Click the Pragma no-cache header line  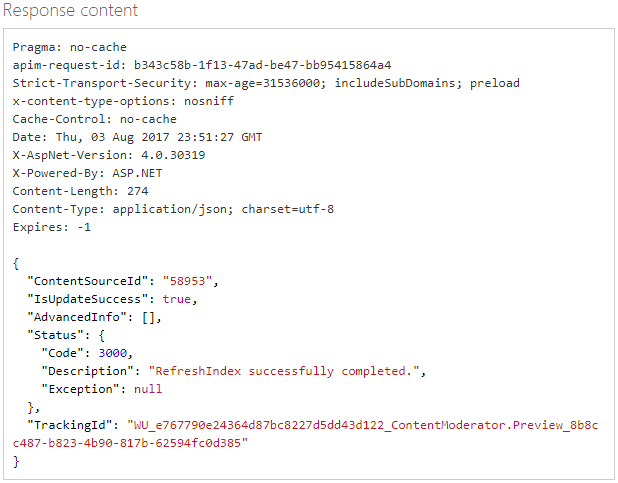(x=70, y=47)
